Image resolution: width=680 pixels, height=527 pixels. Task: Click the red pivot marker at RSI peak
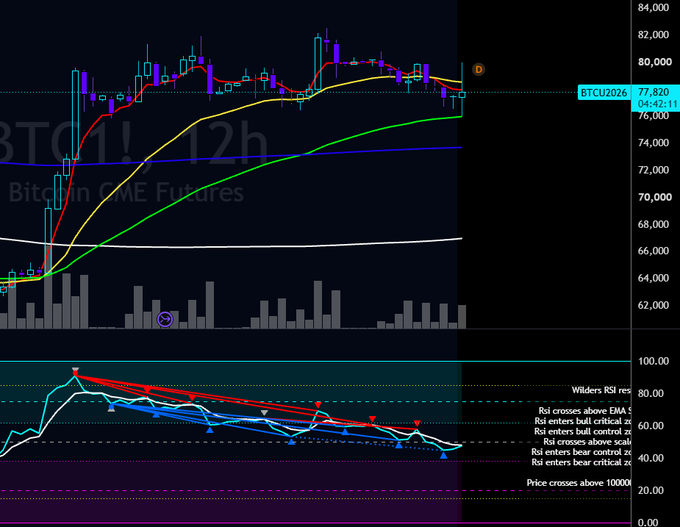pos(75,373)
